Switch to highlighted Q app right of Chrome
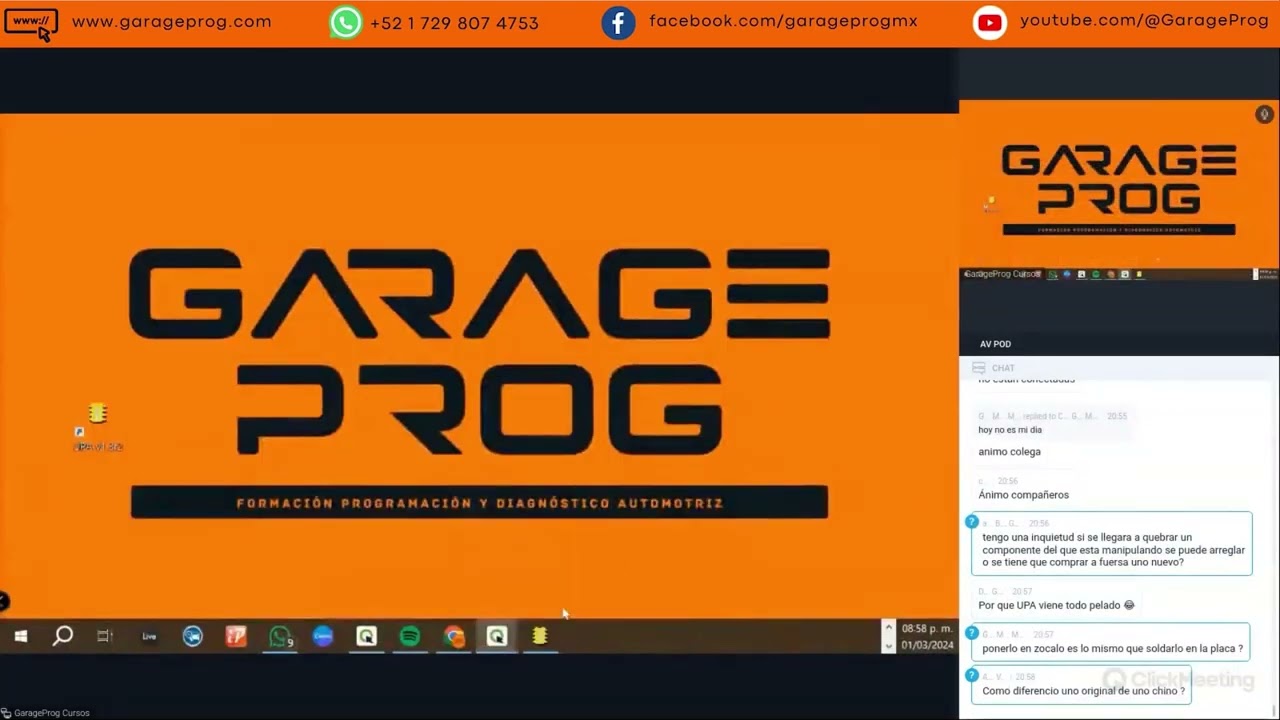This screenshot has width=1280, height=720. [x=497, y=636]
